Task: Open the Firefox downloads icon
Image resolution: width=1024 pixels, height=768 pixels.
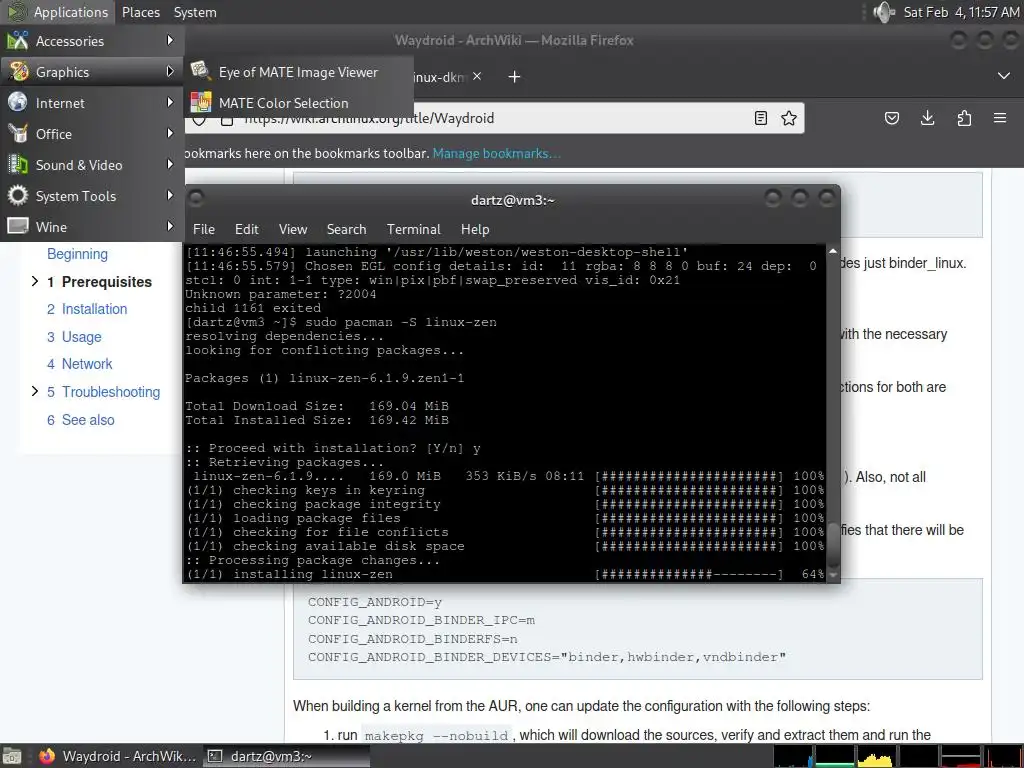Action: 927,118
